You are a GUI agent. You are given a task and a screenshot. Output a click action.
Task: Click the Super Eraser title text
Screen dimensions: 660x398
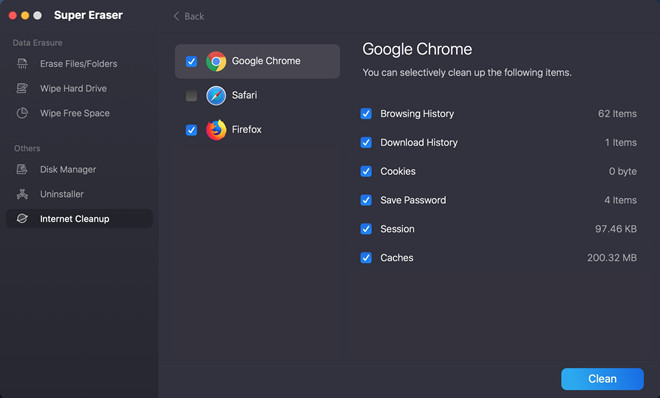[x=88, y=15]
